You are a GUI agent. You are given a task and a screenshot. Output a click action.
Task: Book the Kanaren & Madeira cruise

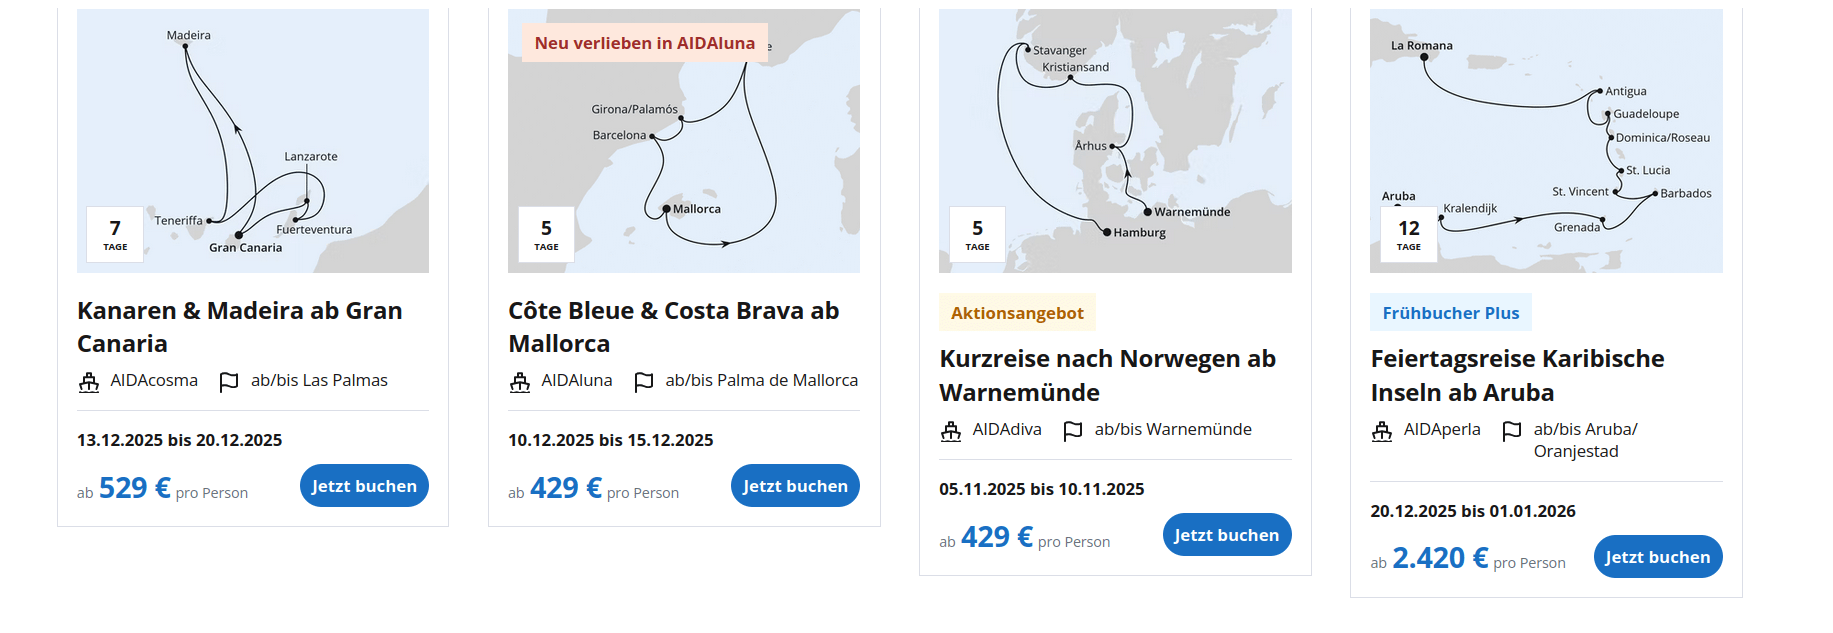click(x=364, y=486)
